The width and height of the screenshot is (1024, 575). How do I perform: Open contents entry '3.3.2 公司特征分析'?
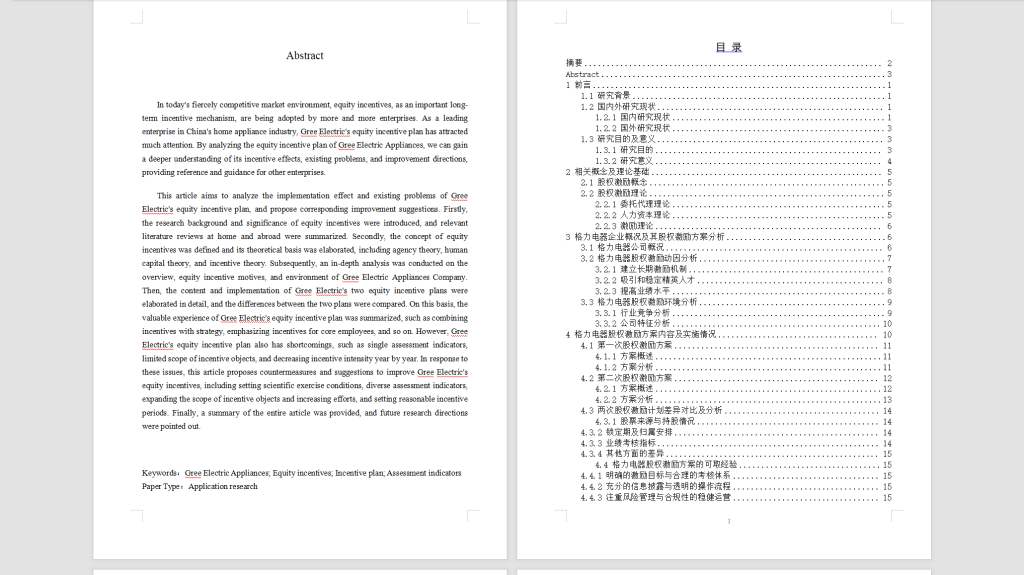743,323
